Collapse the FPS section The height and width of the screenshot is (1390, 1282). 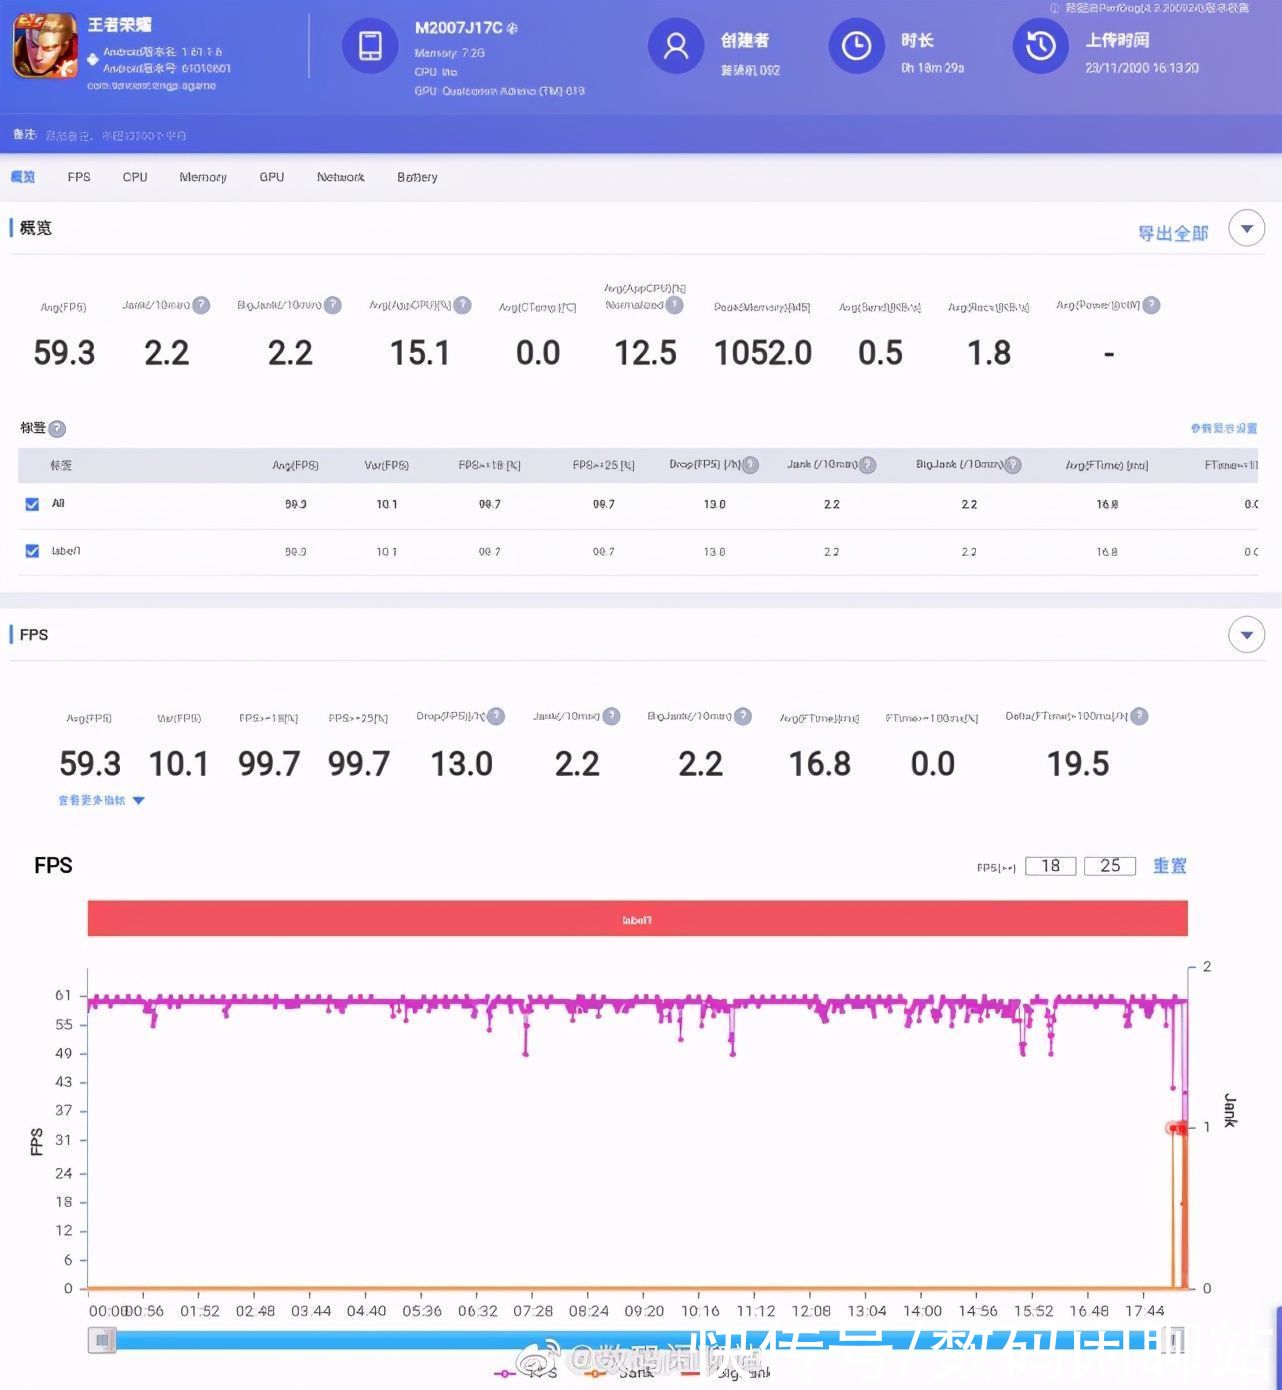pyautogui.click(x=1246, y=635)
